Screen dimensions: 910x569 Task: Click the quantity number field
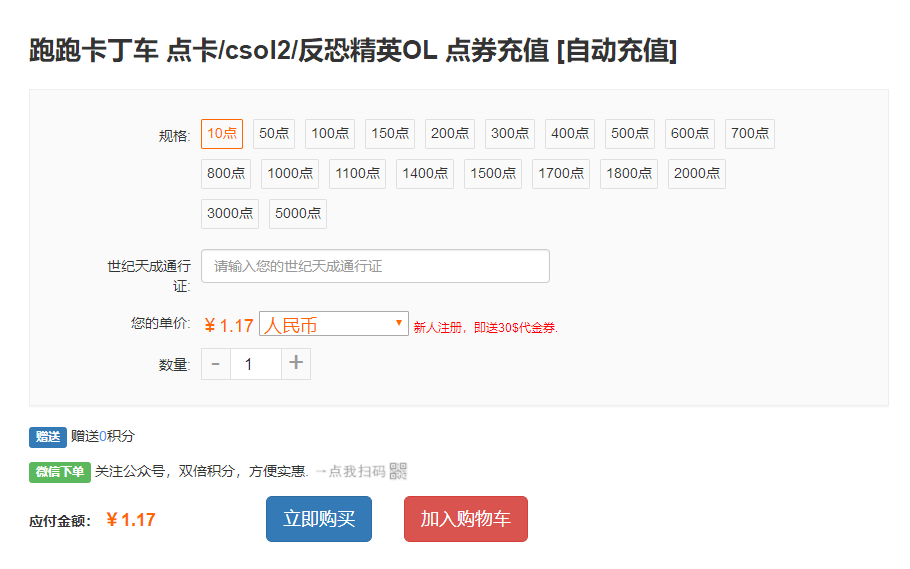click(x=256, y=364)
